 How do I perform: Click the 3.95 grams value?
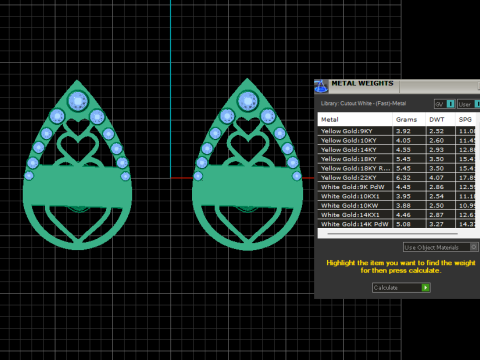pos(403,196)
